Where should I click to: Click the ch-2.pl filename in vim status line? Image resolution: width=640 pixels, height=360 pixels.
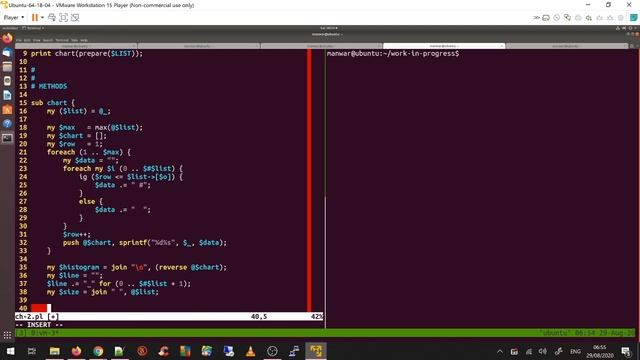point(29,316)
